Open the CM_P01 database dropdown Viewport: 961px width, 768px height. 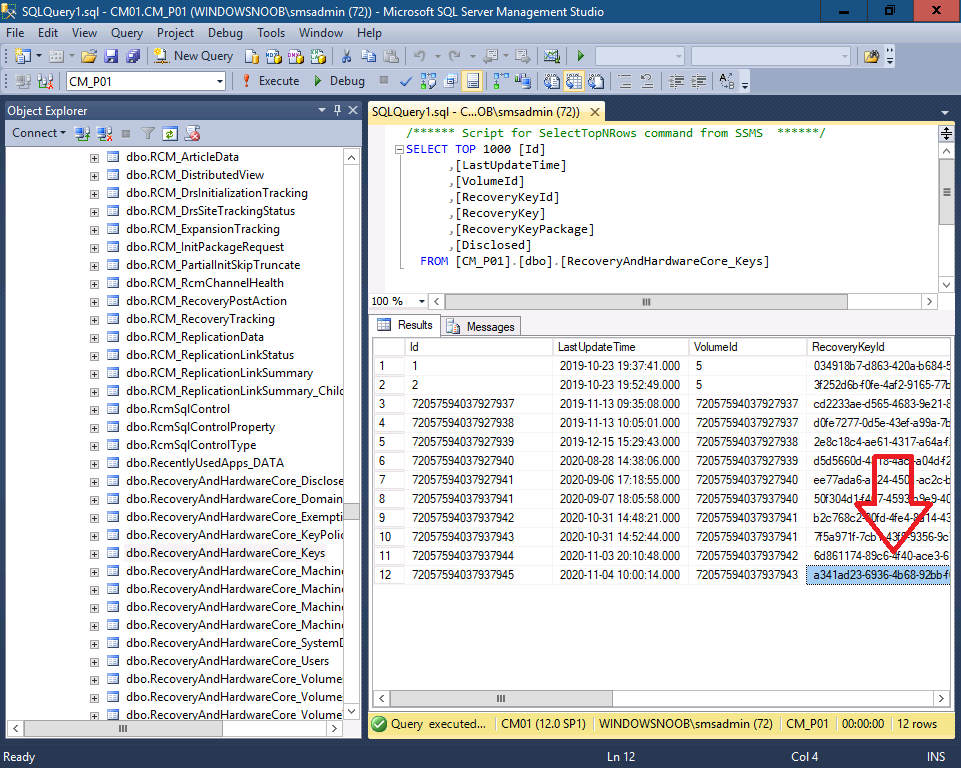coord(219,82)
